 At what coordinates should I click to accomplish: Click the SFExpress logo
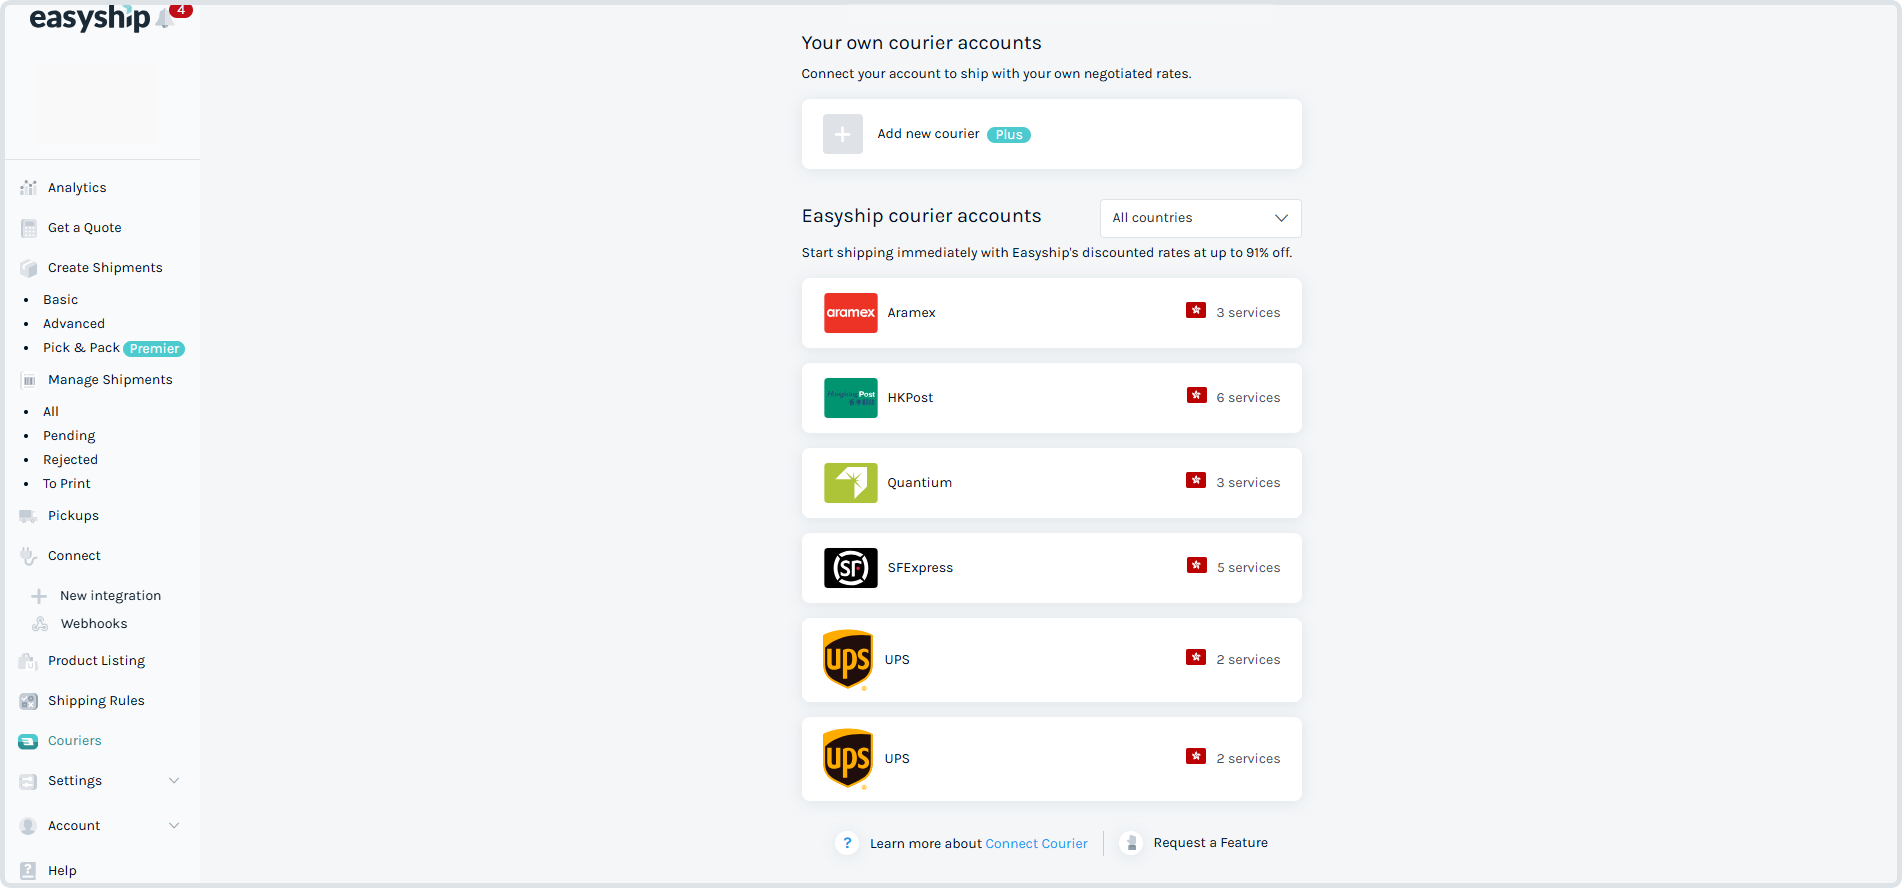point(851,568)
